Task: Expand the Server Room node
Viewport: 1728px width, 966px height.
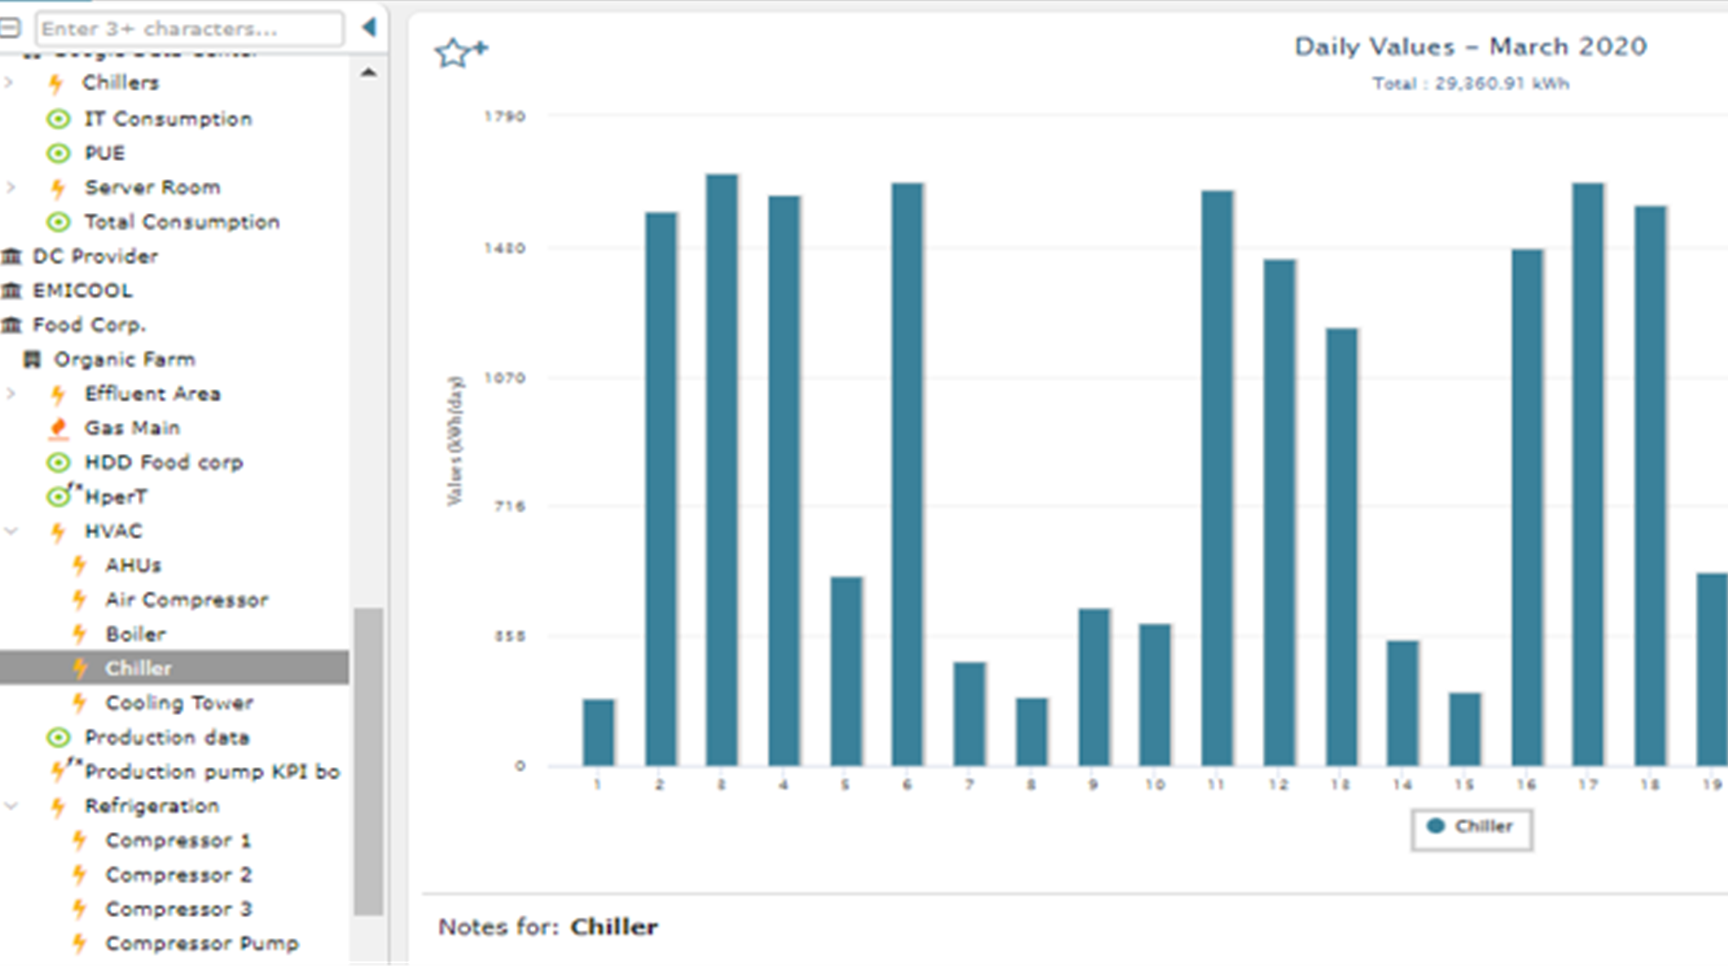Action: click(11, 187)
